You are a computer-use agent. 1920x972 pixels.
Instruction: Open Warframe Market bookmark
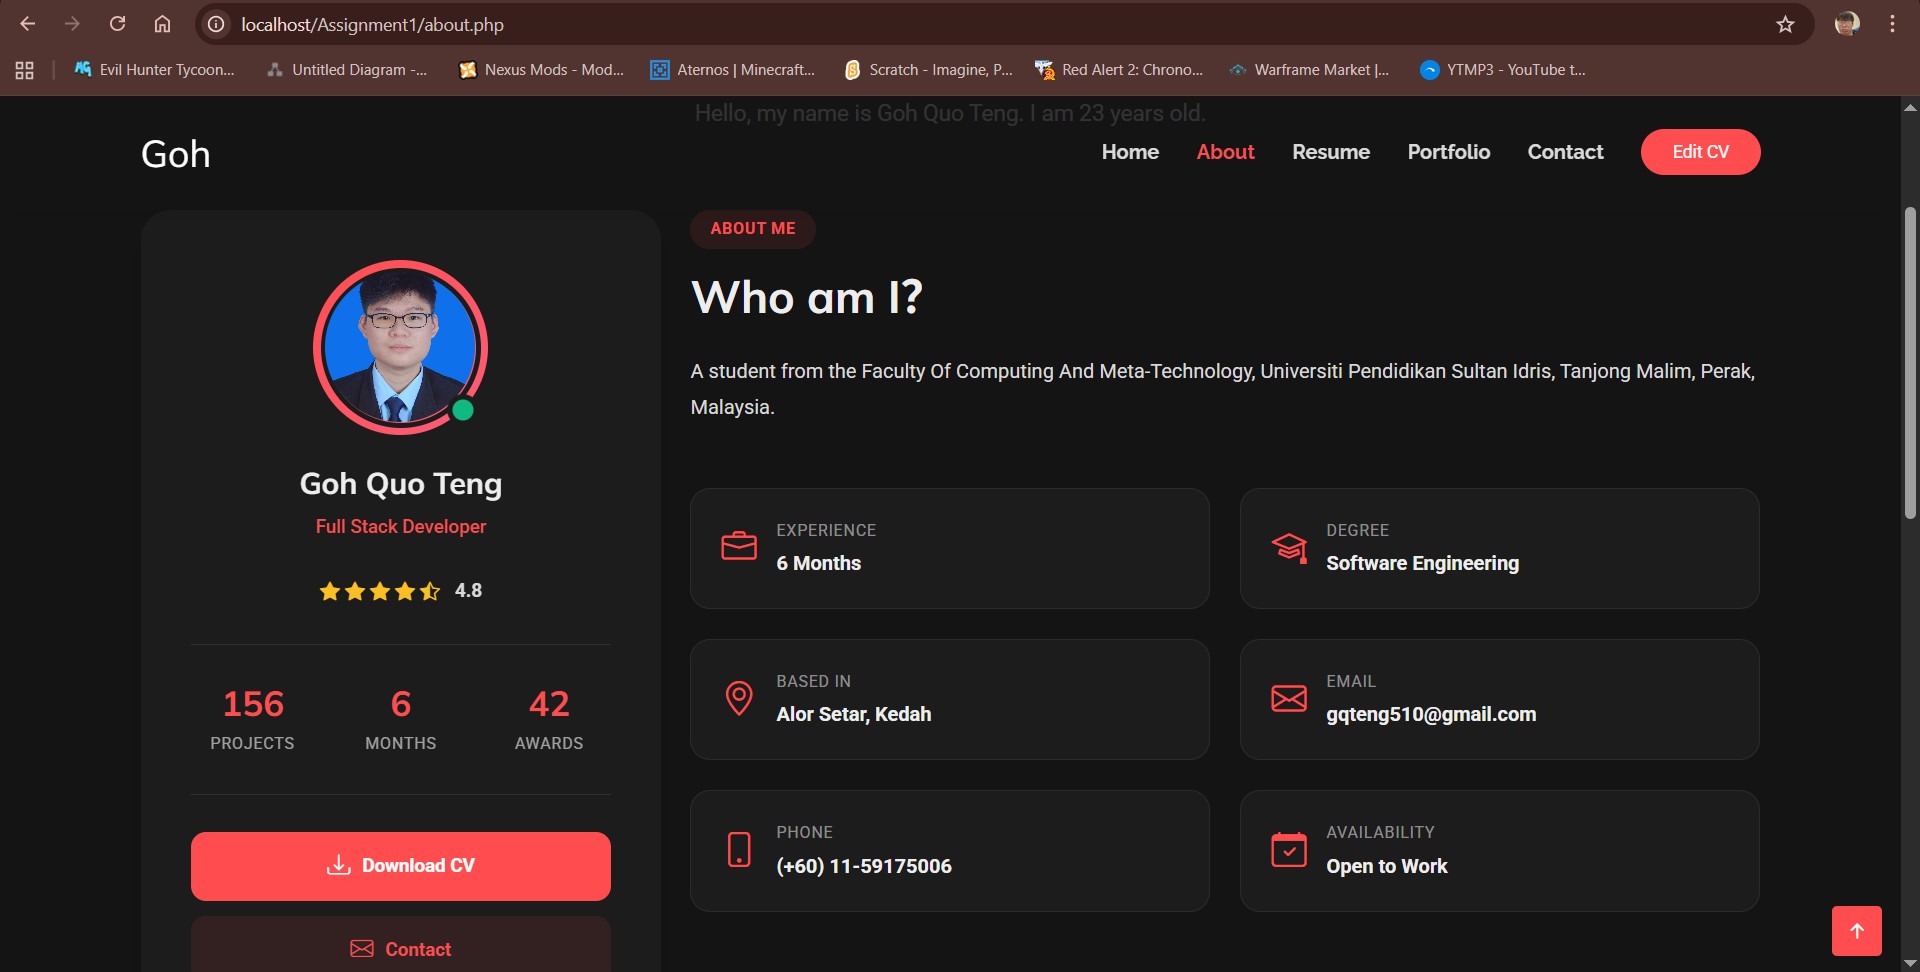click(x=1309, y=70)
